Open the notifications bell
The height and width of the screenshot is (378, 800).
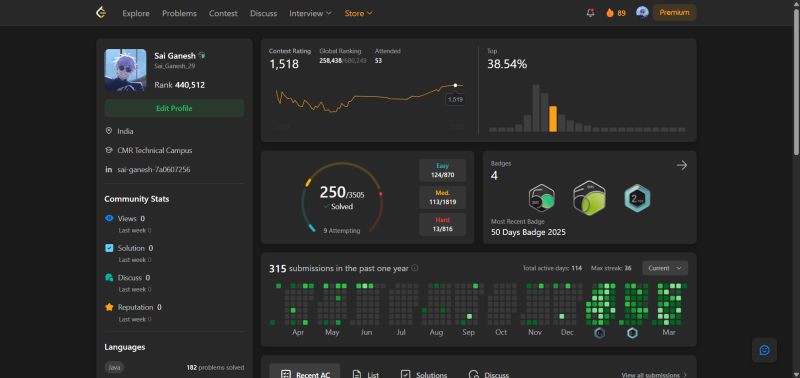tap(590, 13)
